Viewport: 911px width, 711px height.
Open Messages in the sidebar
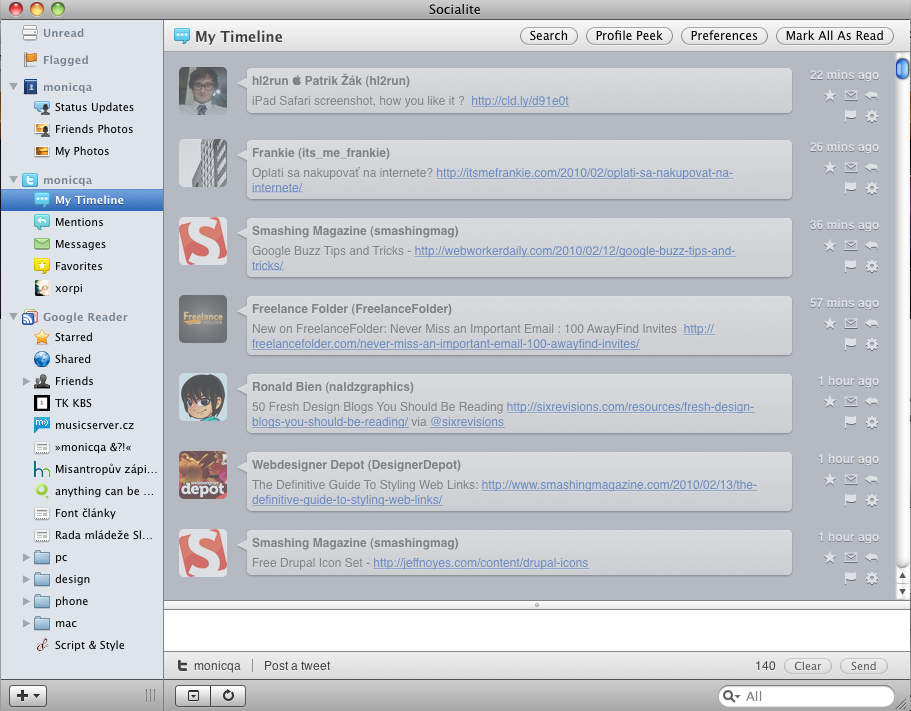[x=82, y=245]
